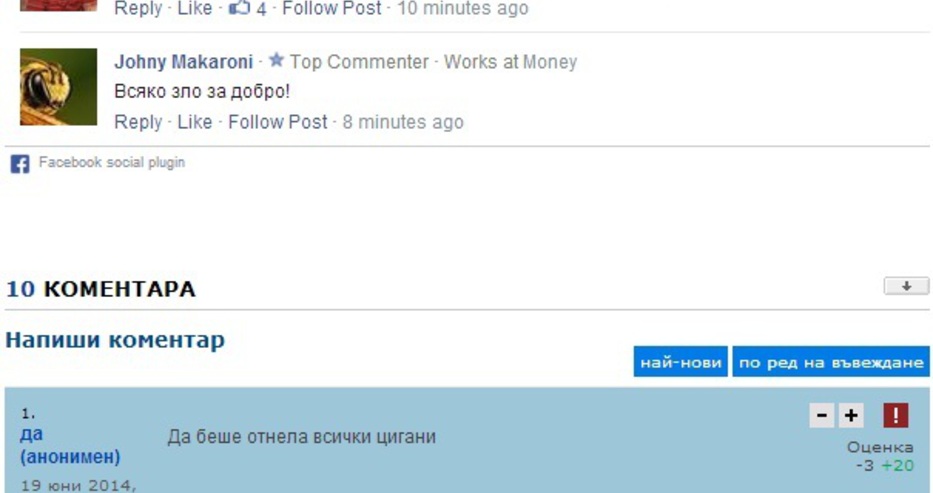The height and width of the screenshot is (493, 933).
Task: Click the minus vote icon on comment 1
Action: point(822,415)
